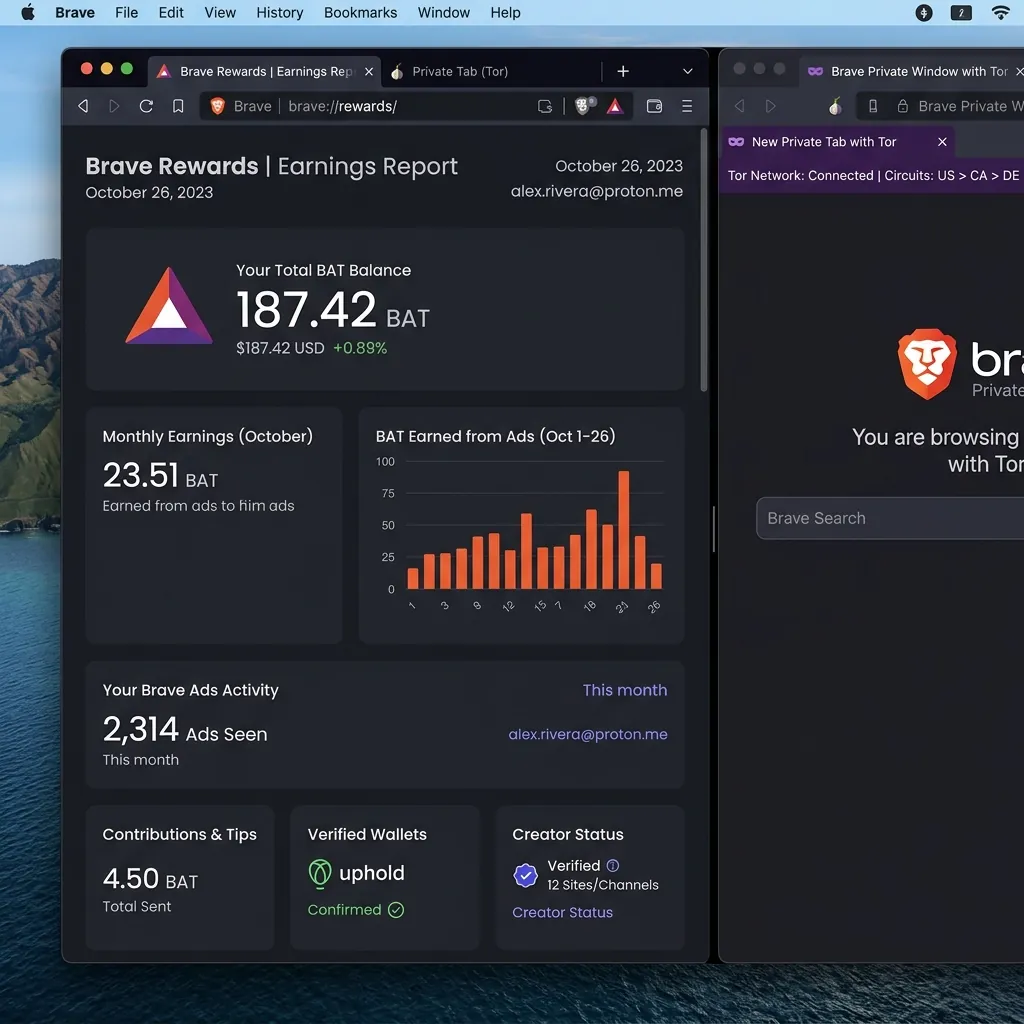The image size is (1024, 1024).
Task: Click the large BAT logo in balance card
Action: (169, 306)
